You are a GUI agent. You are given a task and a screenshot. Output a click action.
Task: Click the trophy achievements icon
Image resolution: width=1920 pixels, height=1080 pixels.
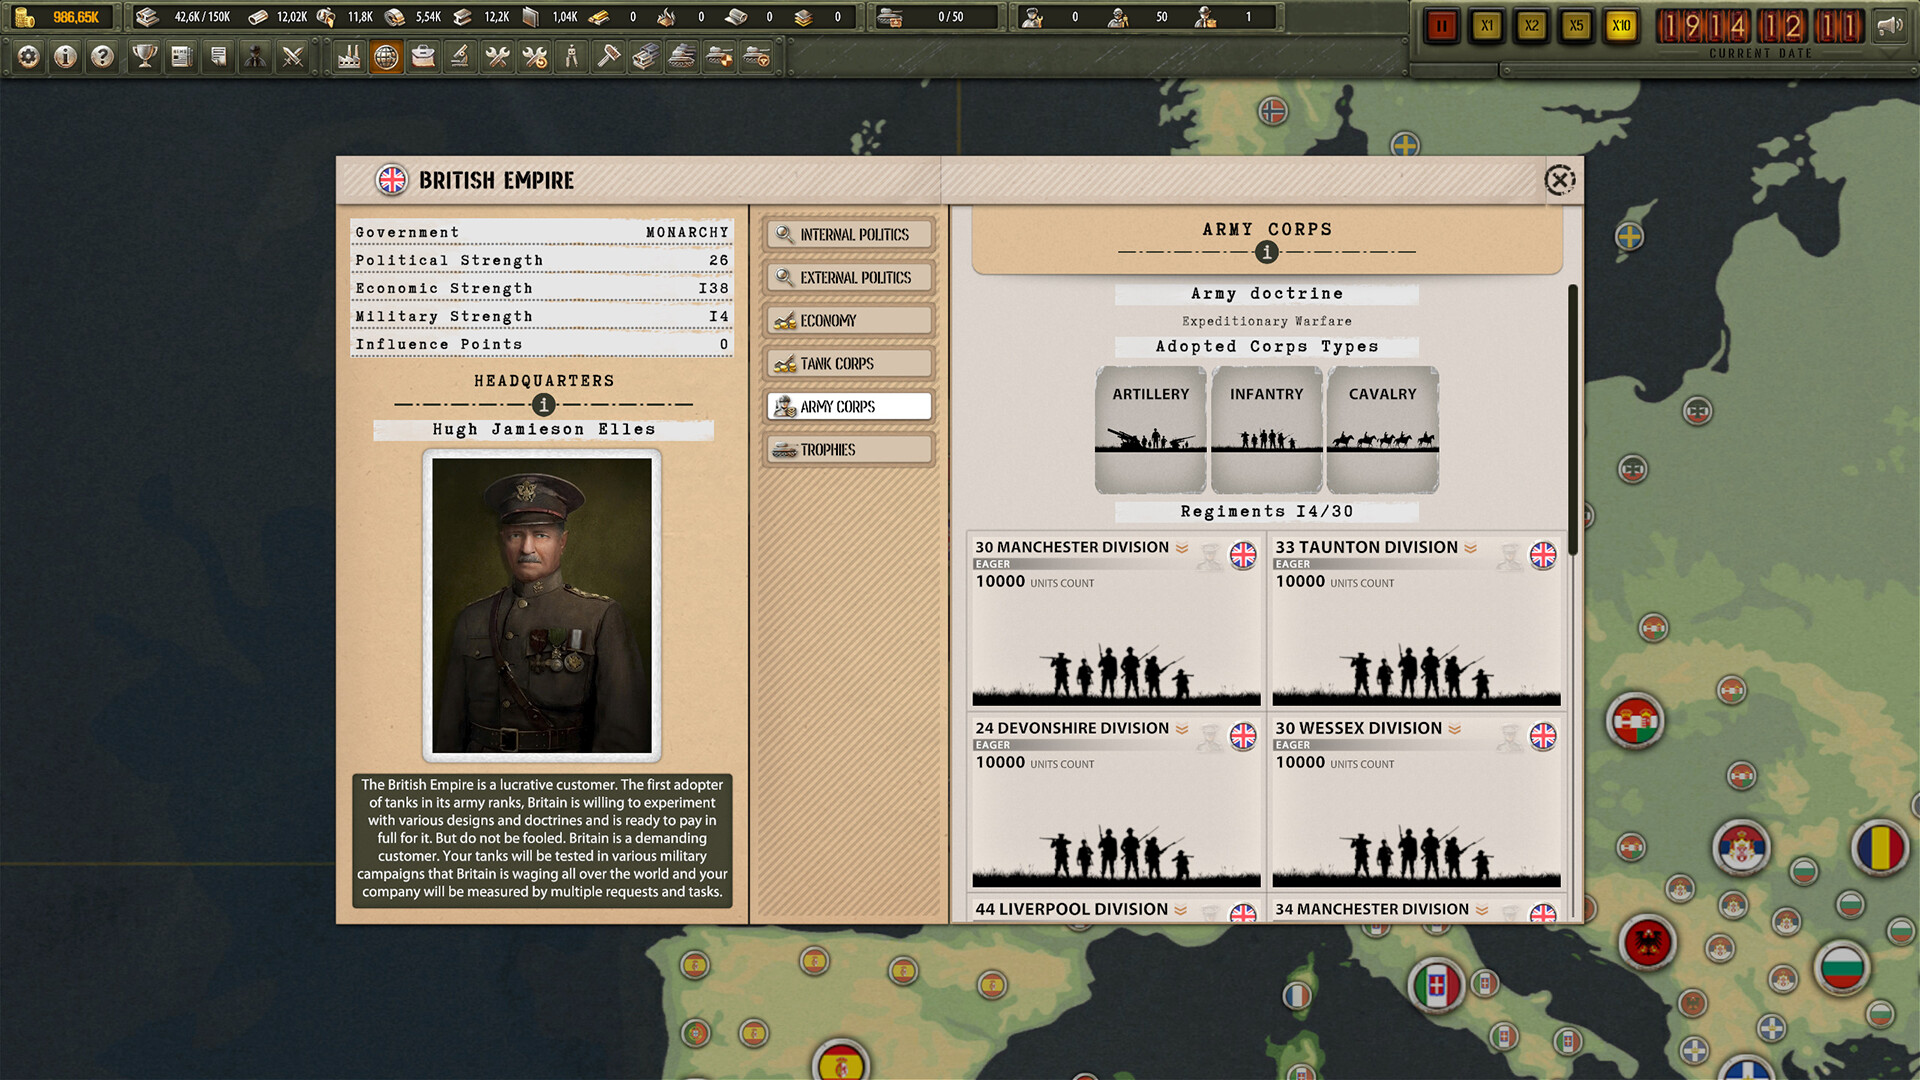point(142,57)
